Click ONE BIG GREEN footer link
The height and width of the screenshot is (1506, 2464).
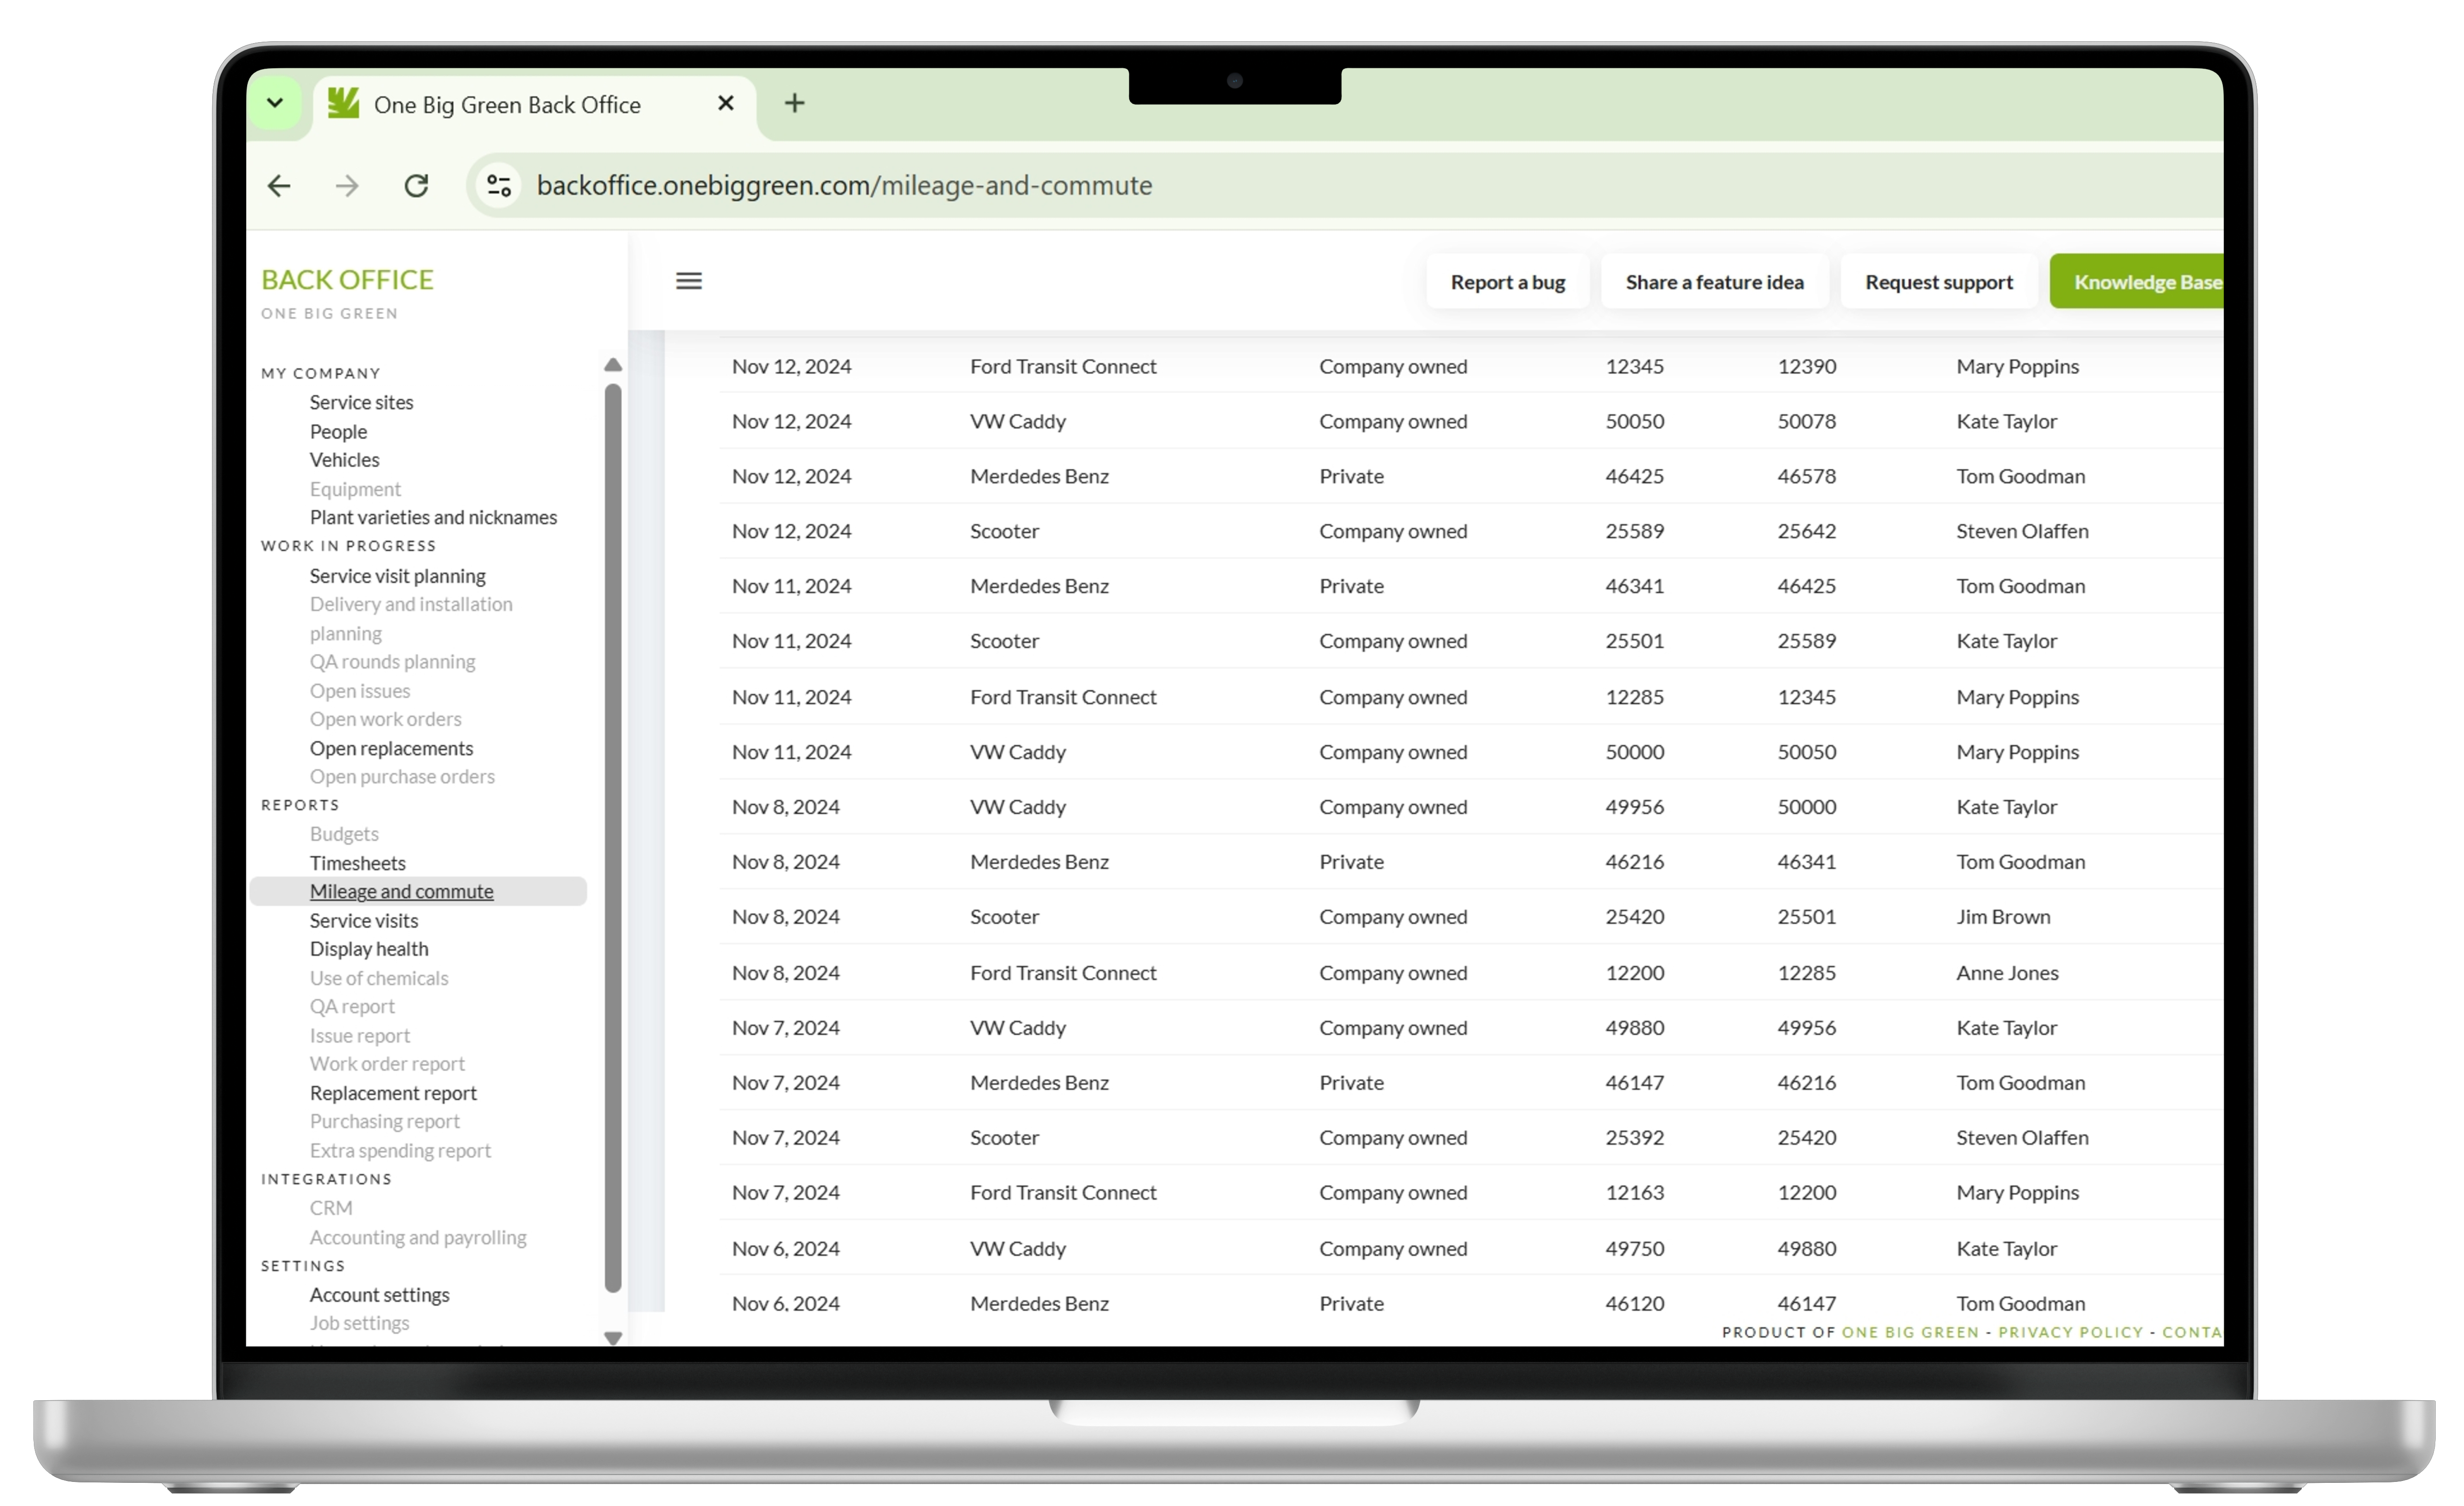1910,1332
